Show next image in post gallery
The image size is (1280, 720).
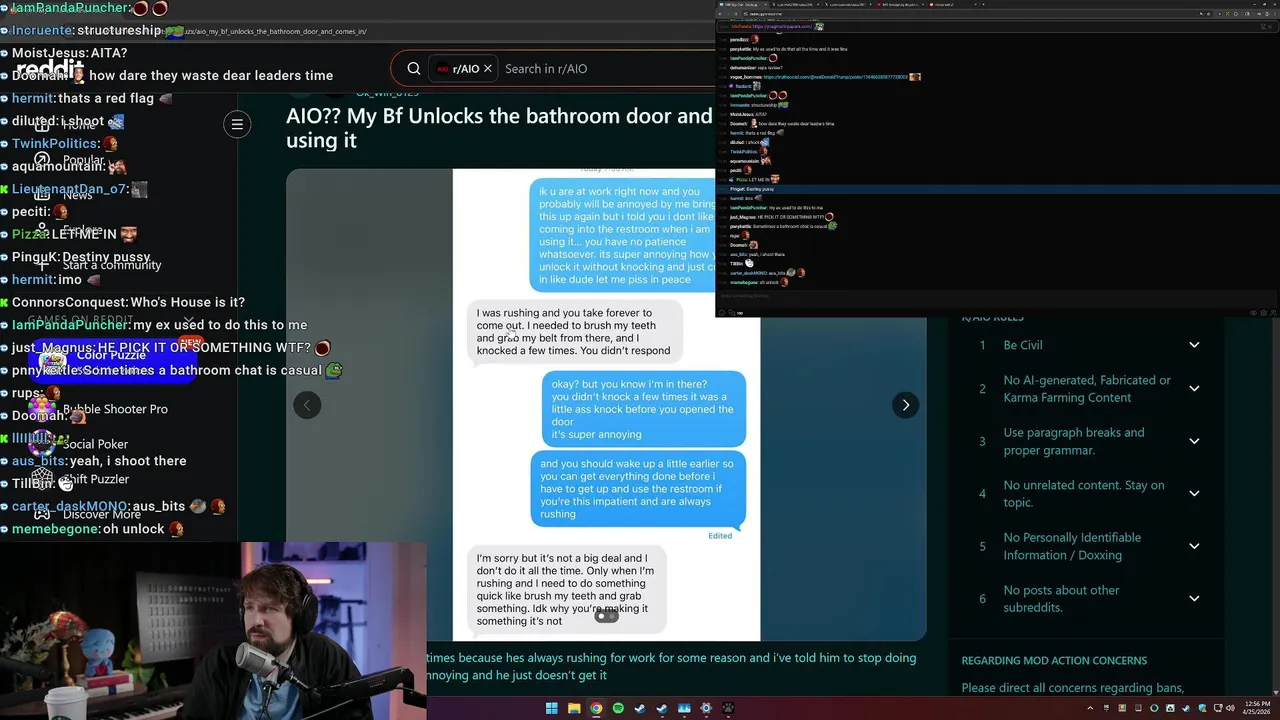905,405
